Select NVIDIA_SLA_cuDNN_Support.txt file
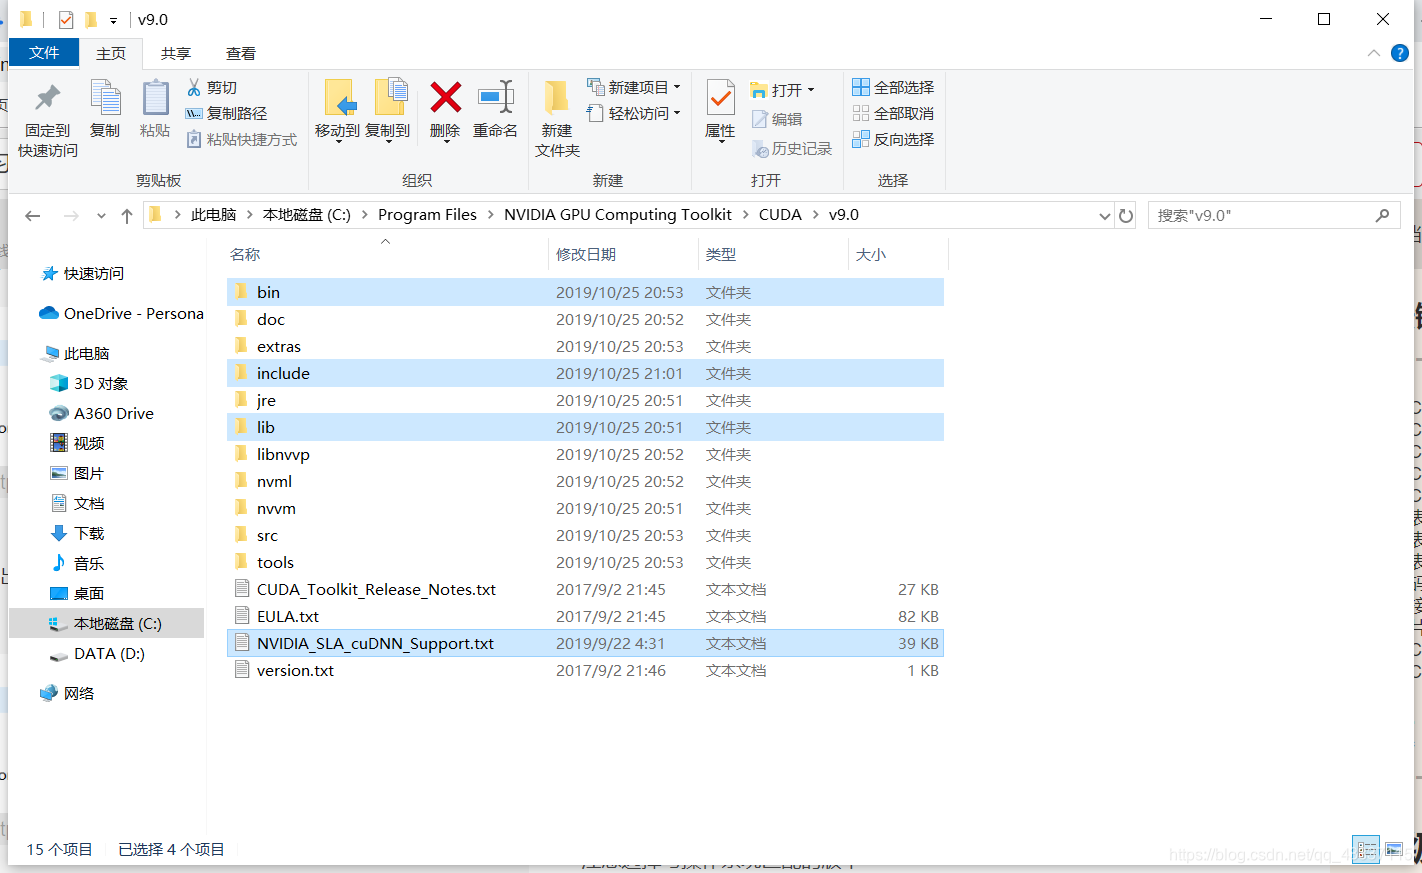 point(585,643)
